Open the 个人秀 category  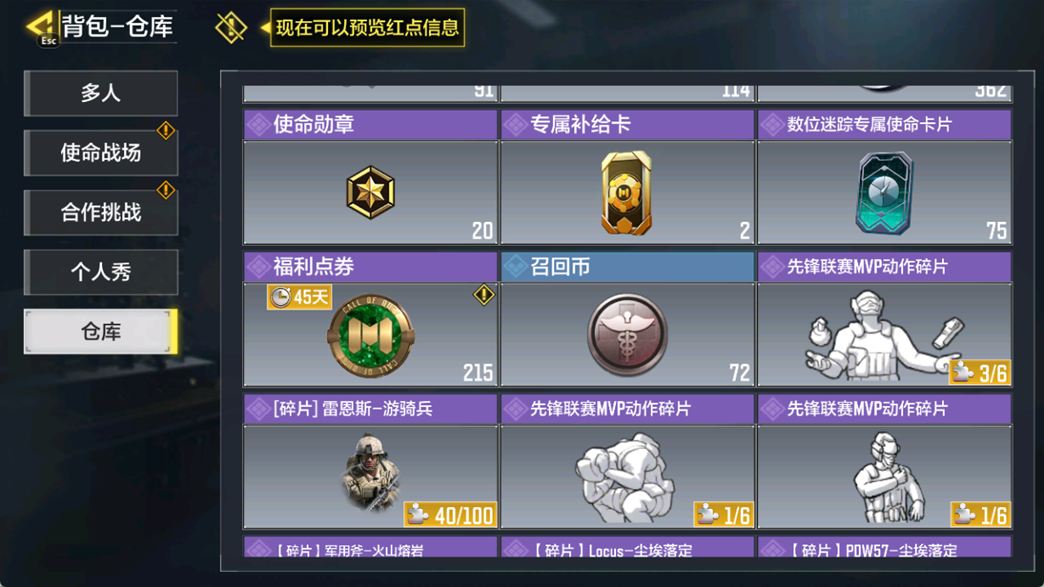101,272
